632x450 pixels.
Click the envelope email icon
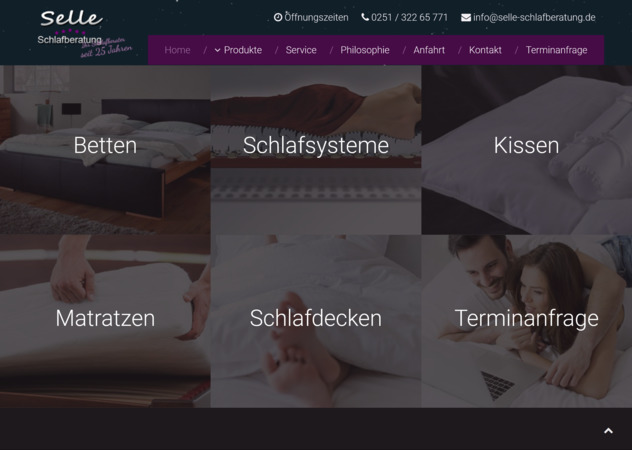pyautogui.click(x=466, y=17)
